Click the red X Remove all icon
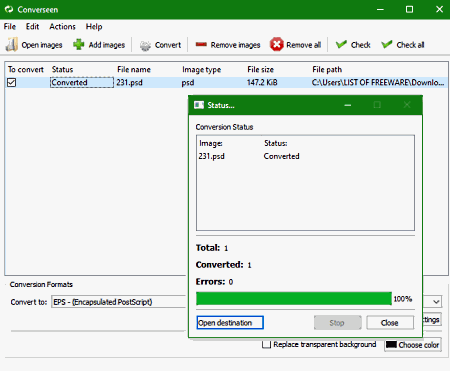Viewport: 450px width, 371px height. tap(276, 44)
